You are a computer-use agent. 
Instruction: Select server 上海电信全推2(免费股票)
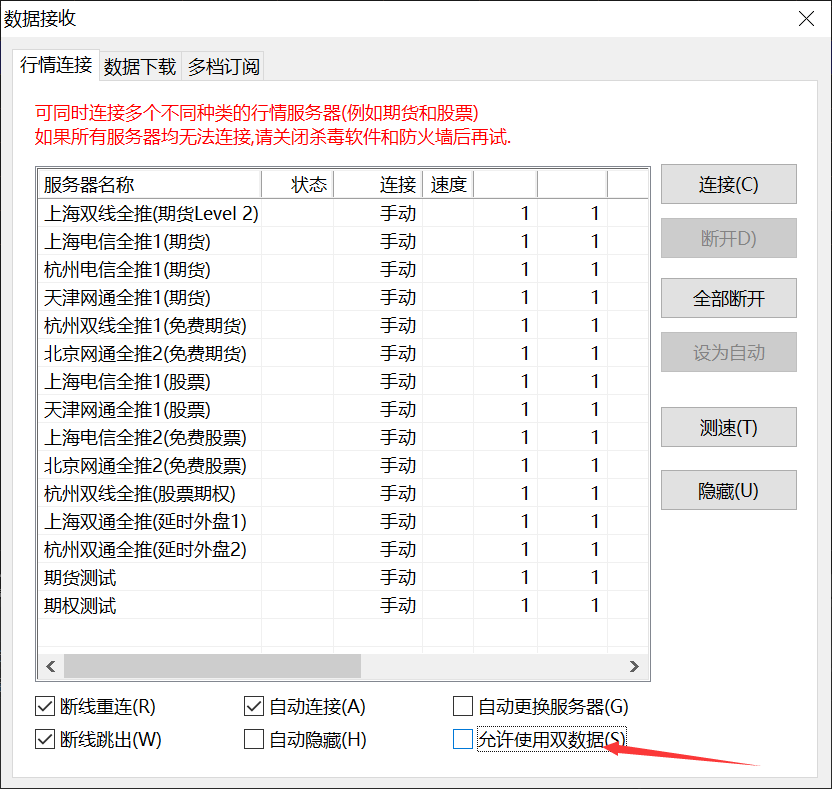coord(343,438)
